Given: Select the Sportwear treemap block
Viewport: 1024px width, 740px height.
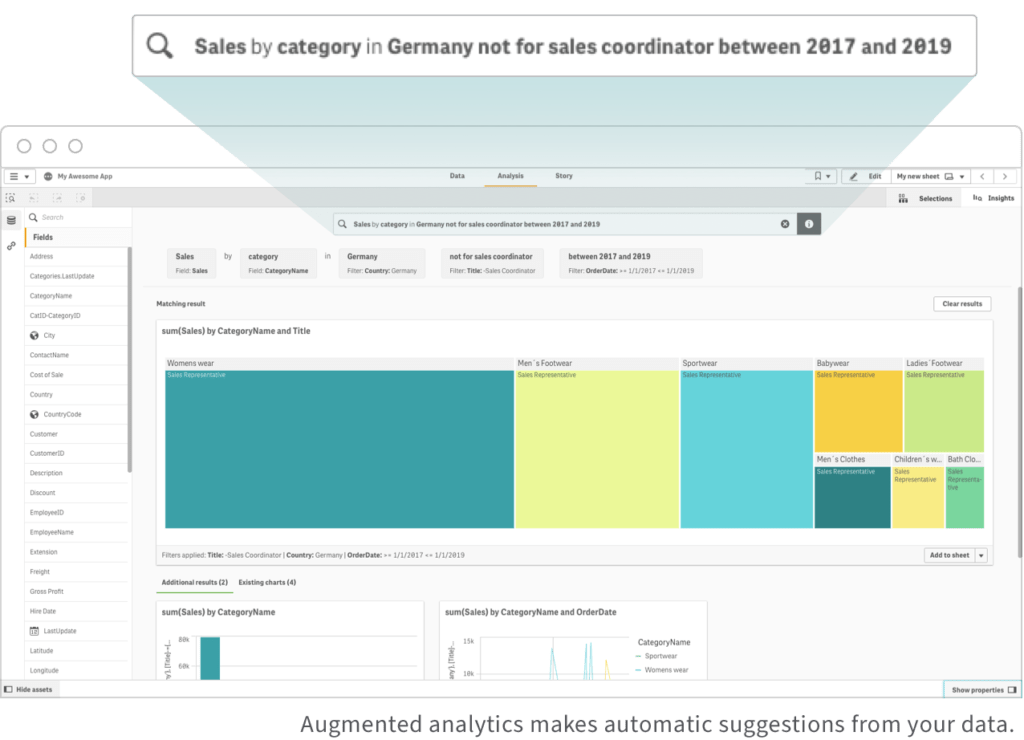Looking at the screenshot, I should click(746, 449).
